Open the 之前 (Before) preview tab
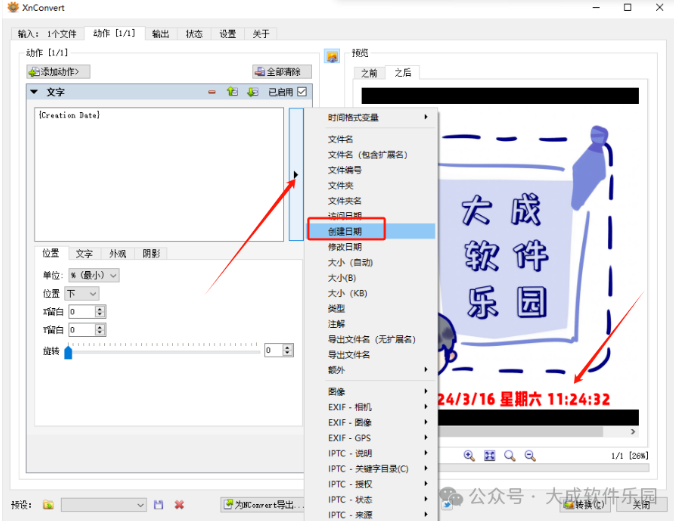The height and width of the screenshot is (521, 674). tap(369, 73)
